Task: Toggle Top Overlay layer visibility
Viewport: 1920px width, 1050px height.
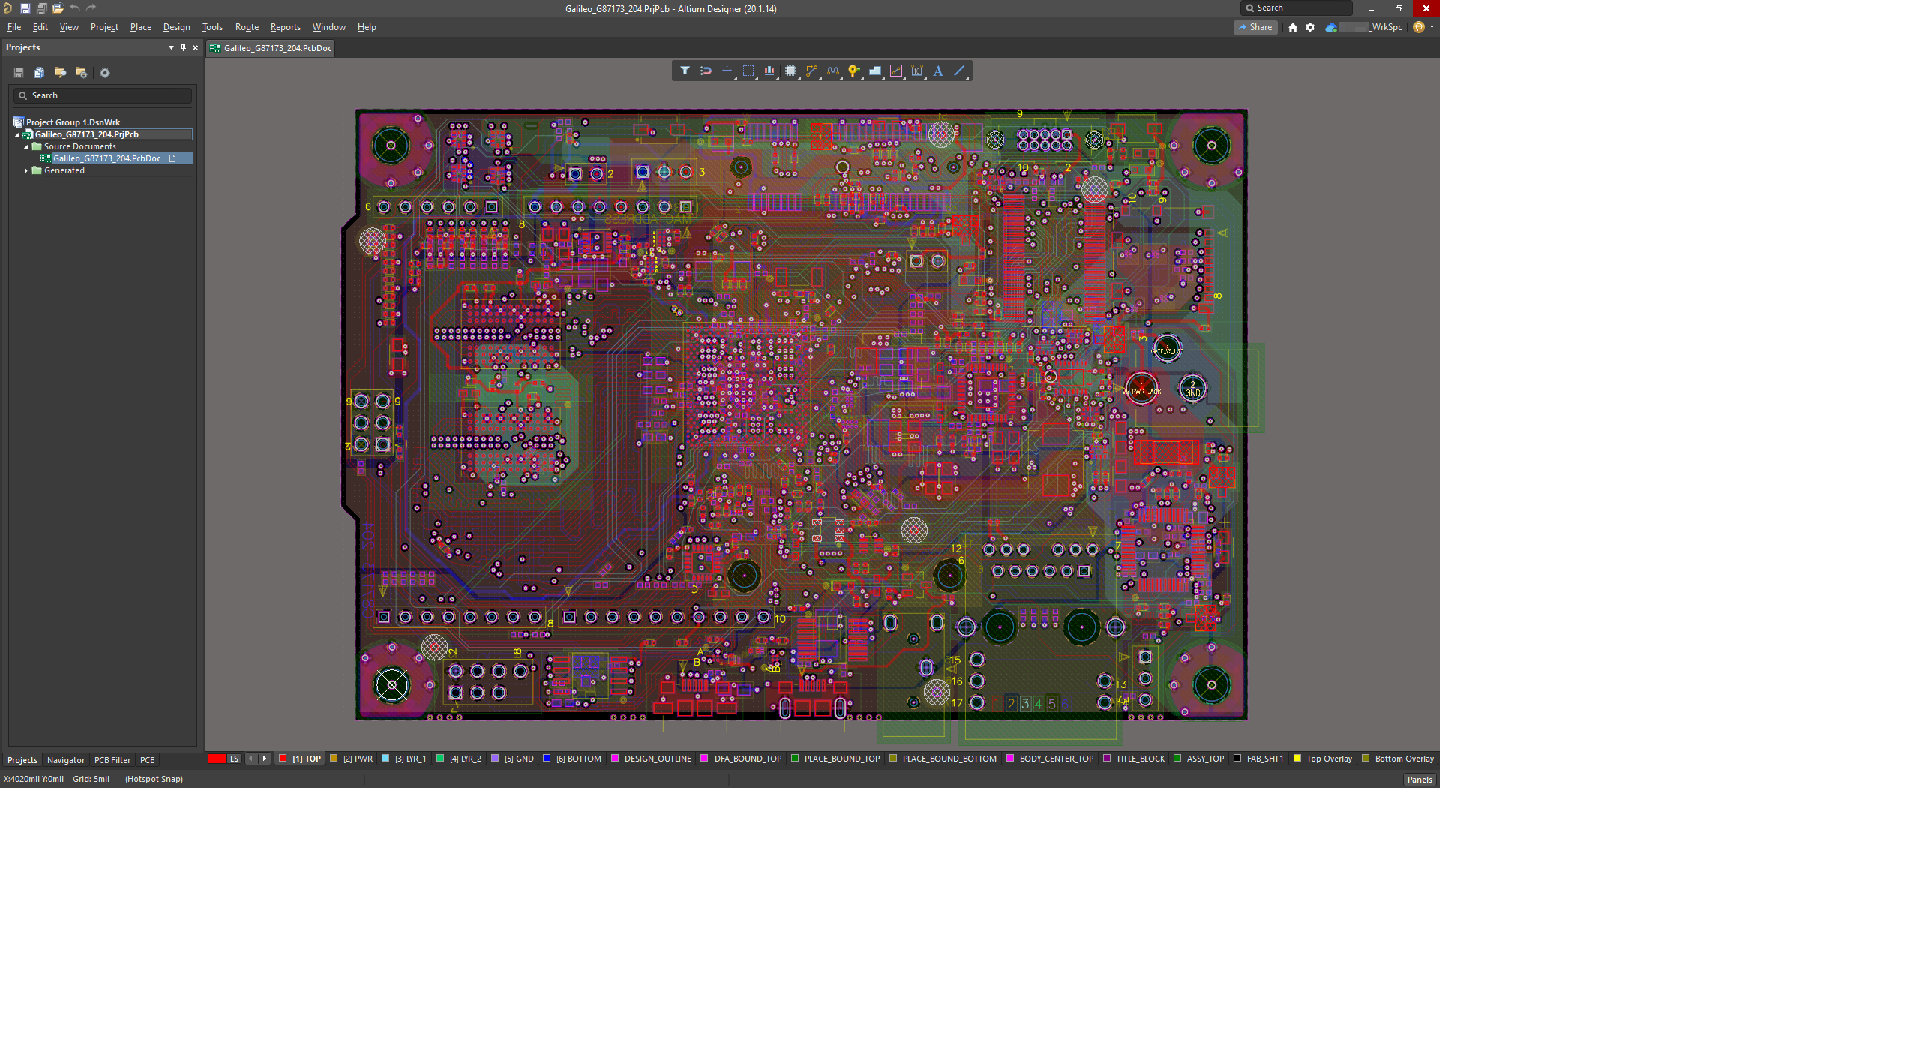Action: click(1298, 759)
